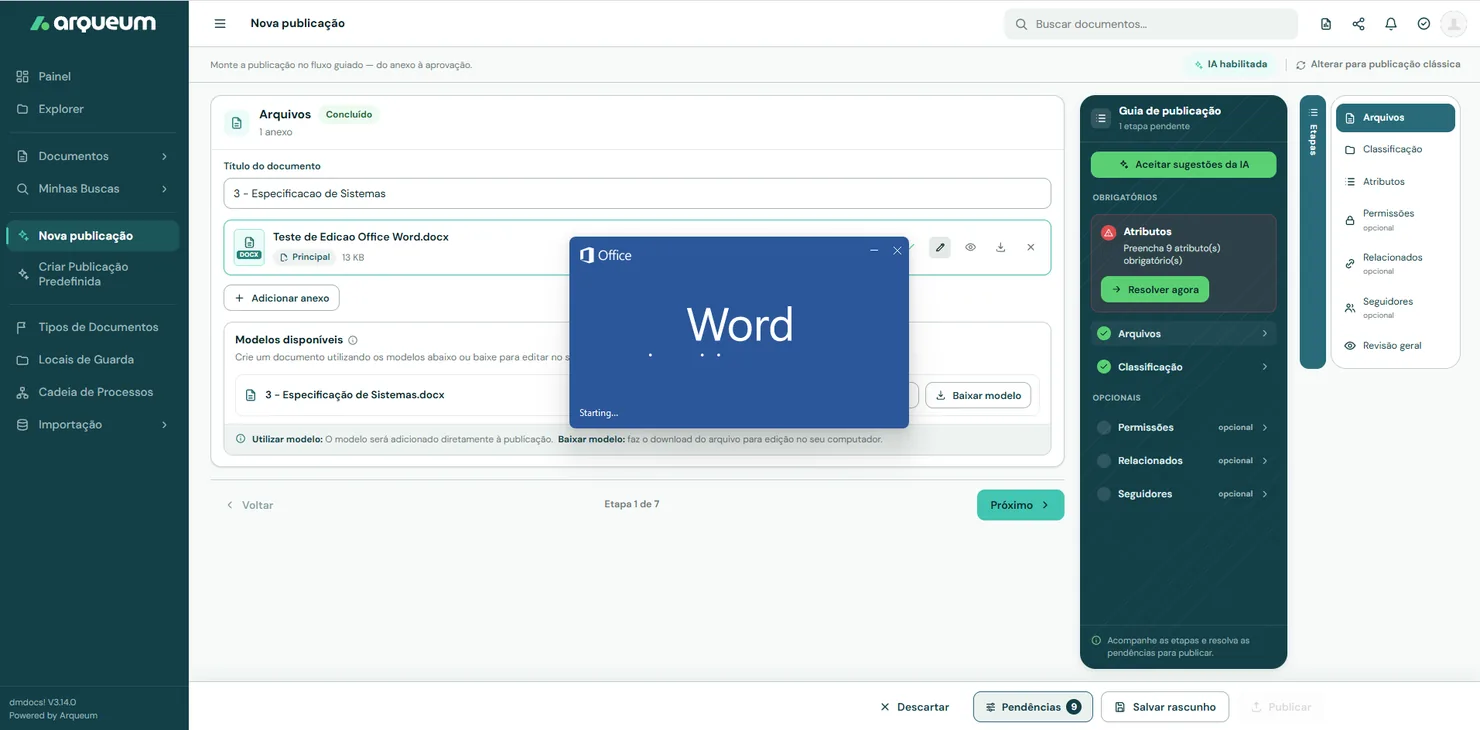Open Cadeia de Processos
Viewport: 1480px width, 730px height.
pos(92,392)
